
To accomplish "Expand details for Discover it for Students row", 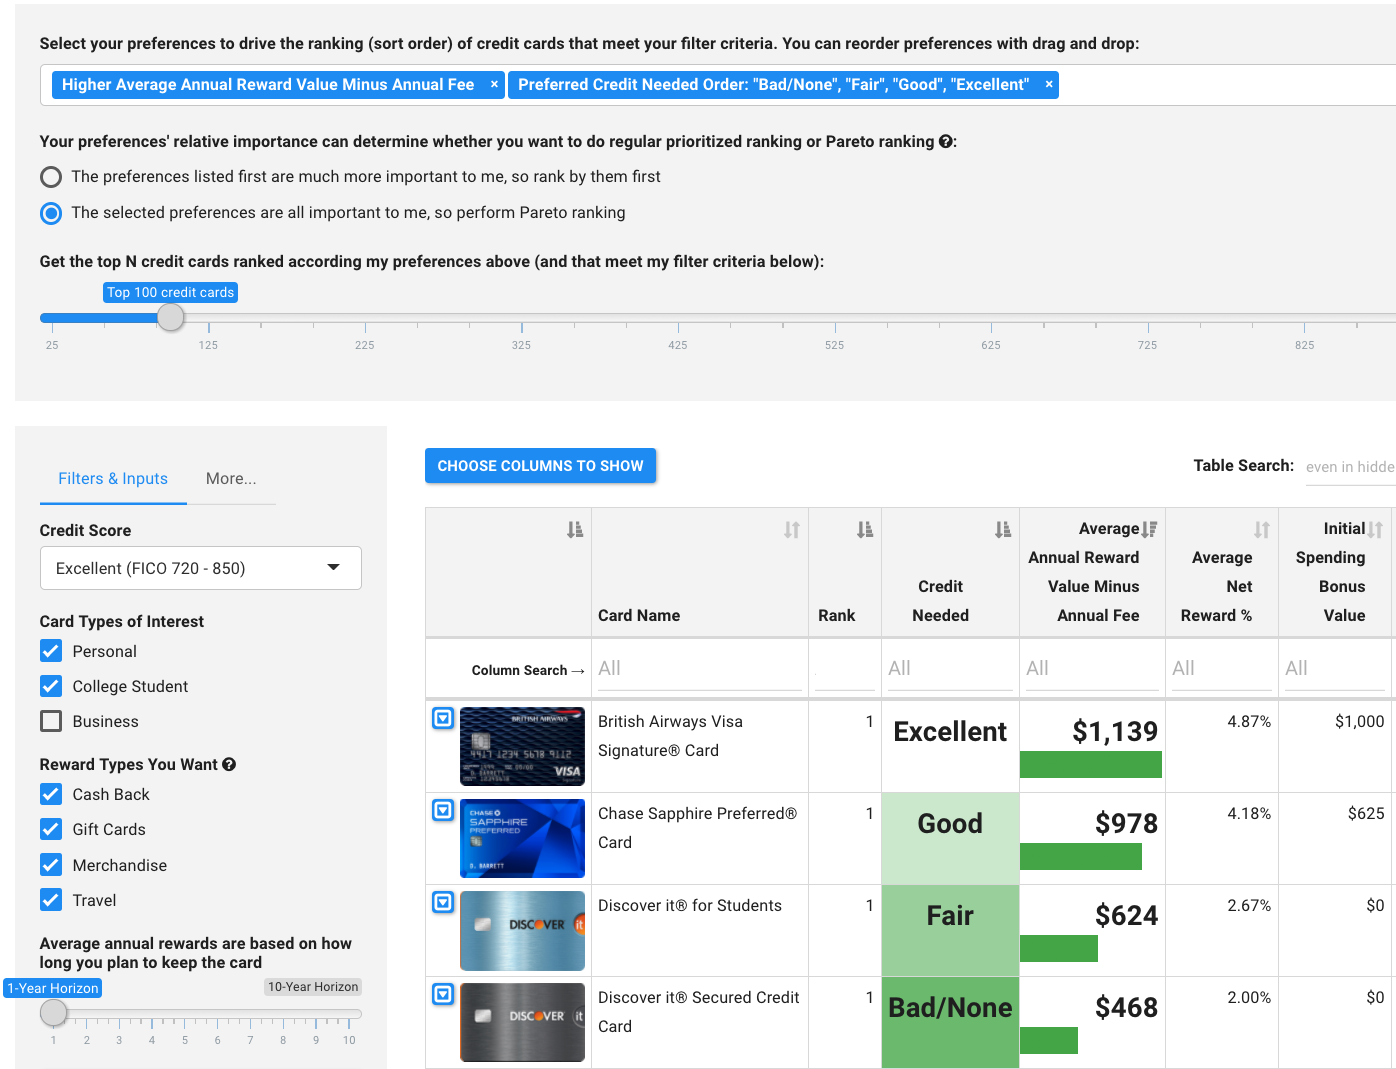I will 443,902.
